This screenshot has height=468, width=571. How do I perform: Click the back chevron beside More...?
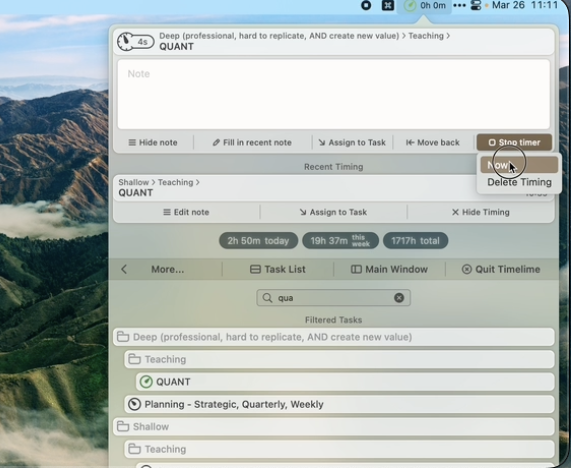(124, 269)
